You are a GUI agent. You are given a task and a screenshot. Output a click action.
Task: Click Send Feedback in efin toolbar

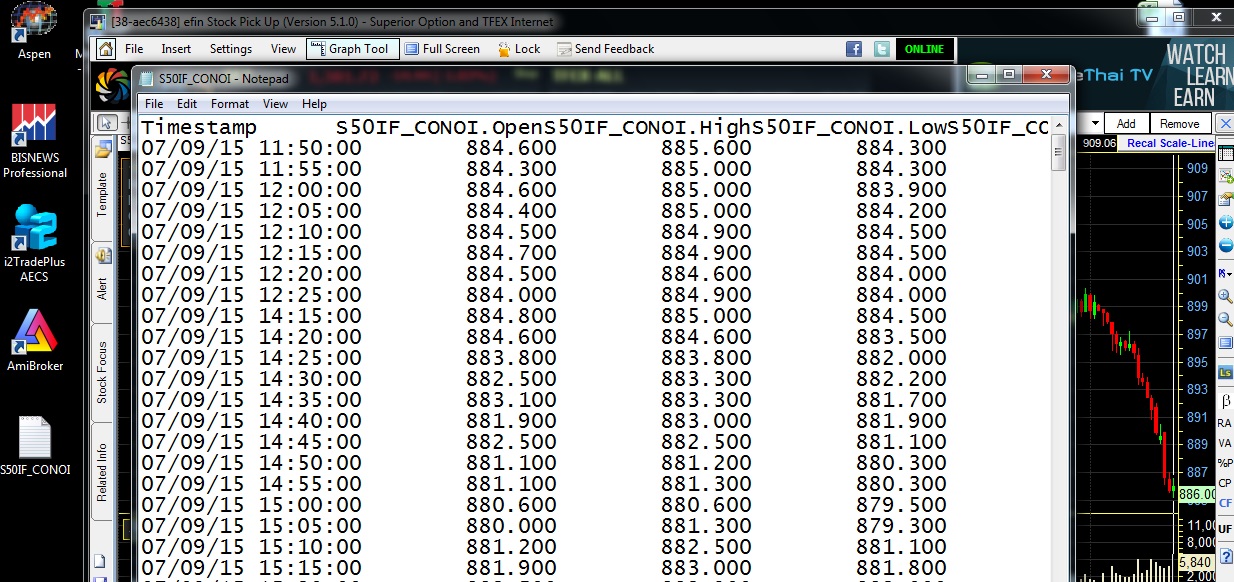coord(605,49)
